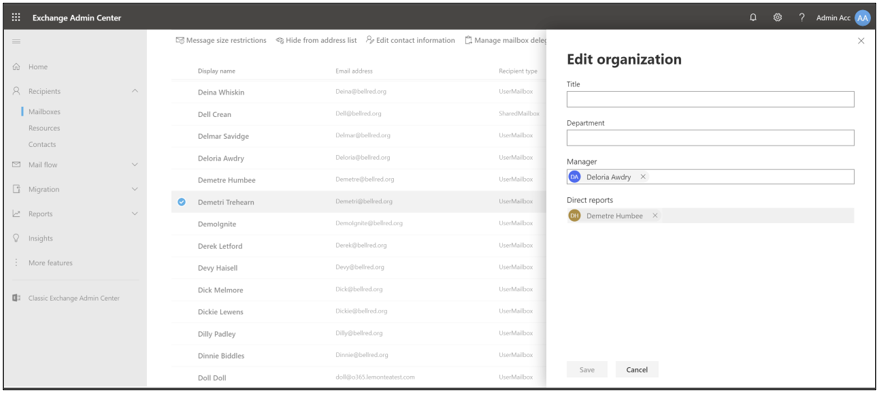Select Demetre Humbee in the mailbox list
The height and width of the screenshot is (394, 881).
(358, 180)
